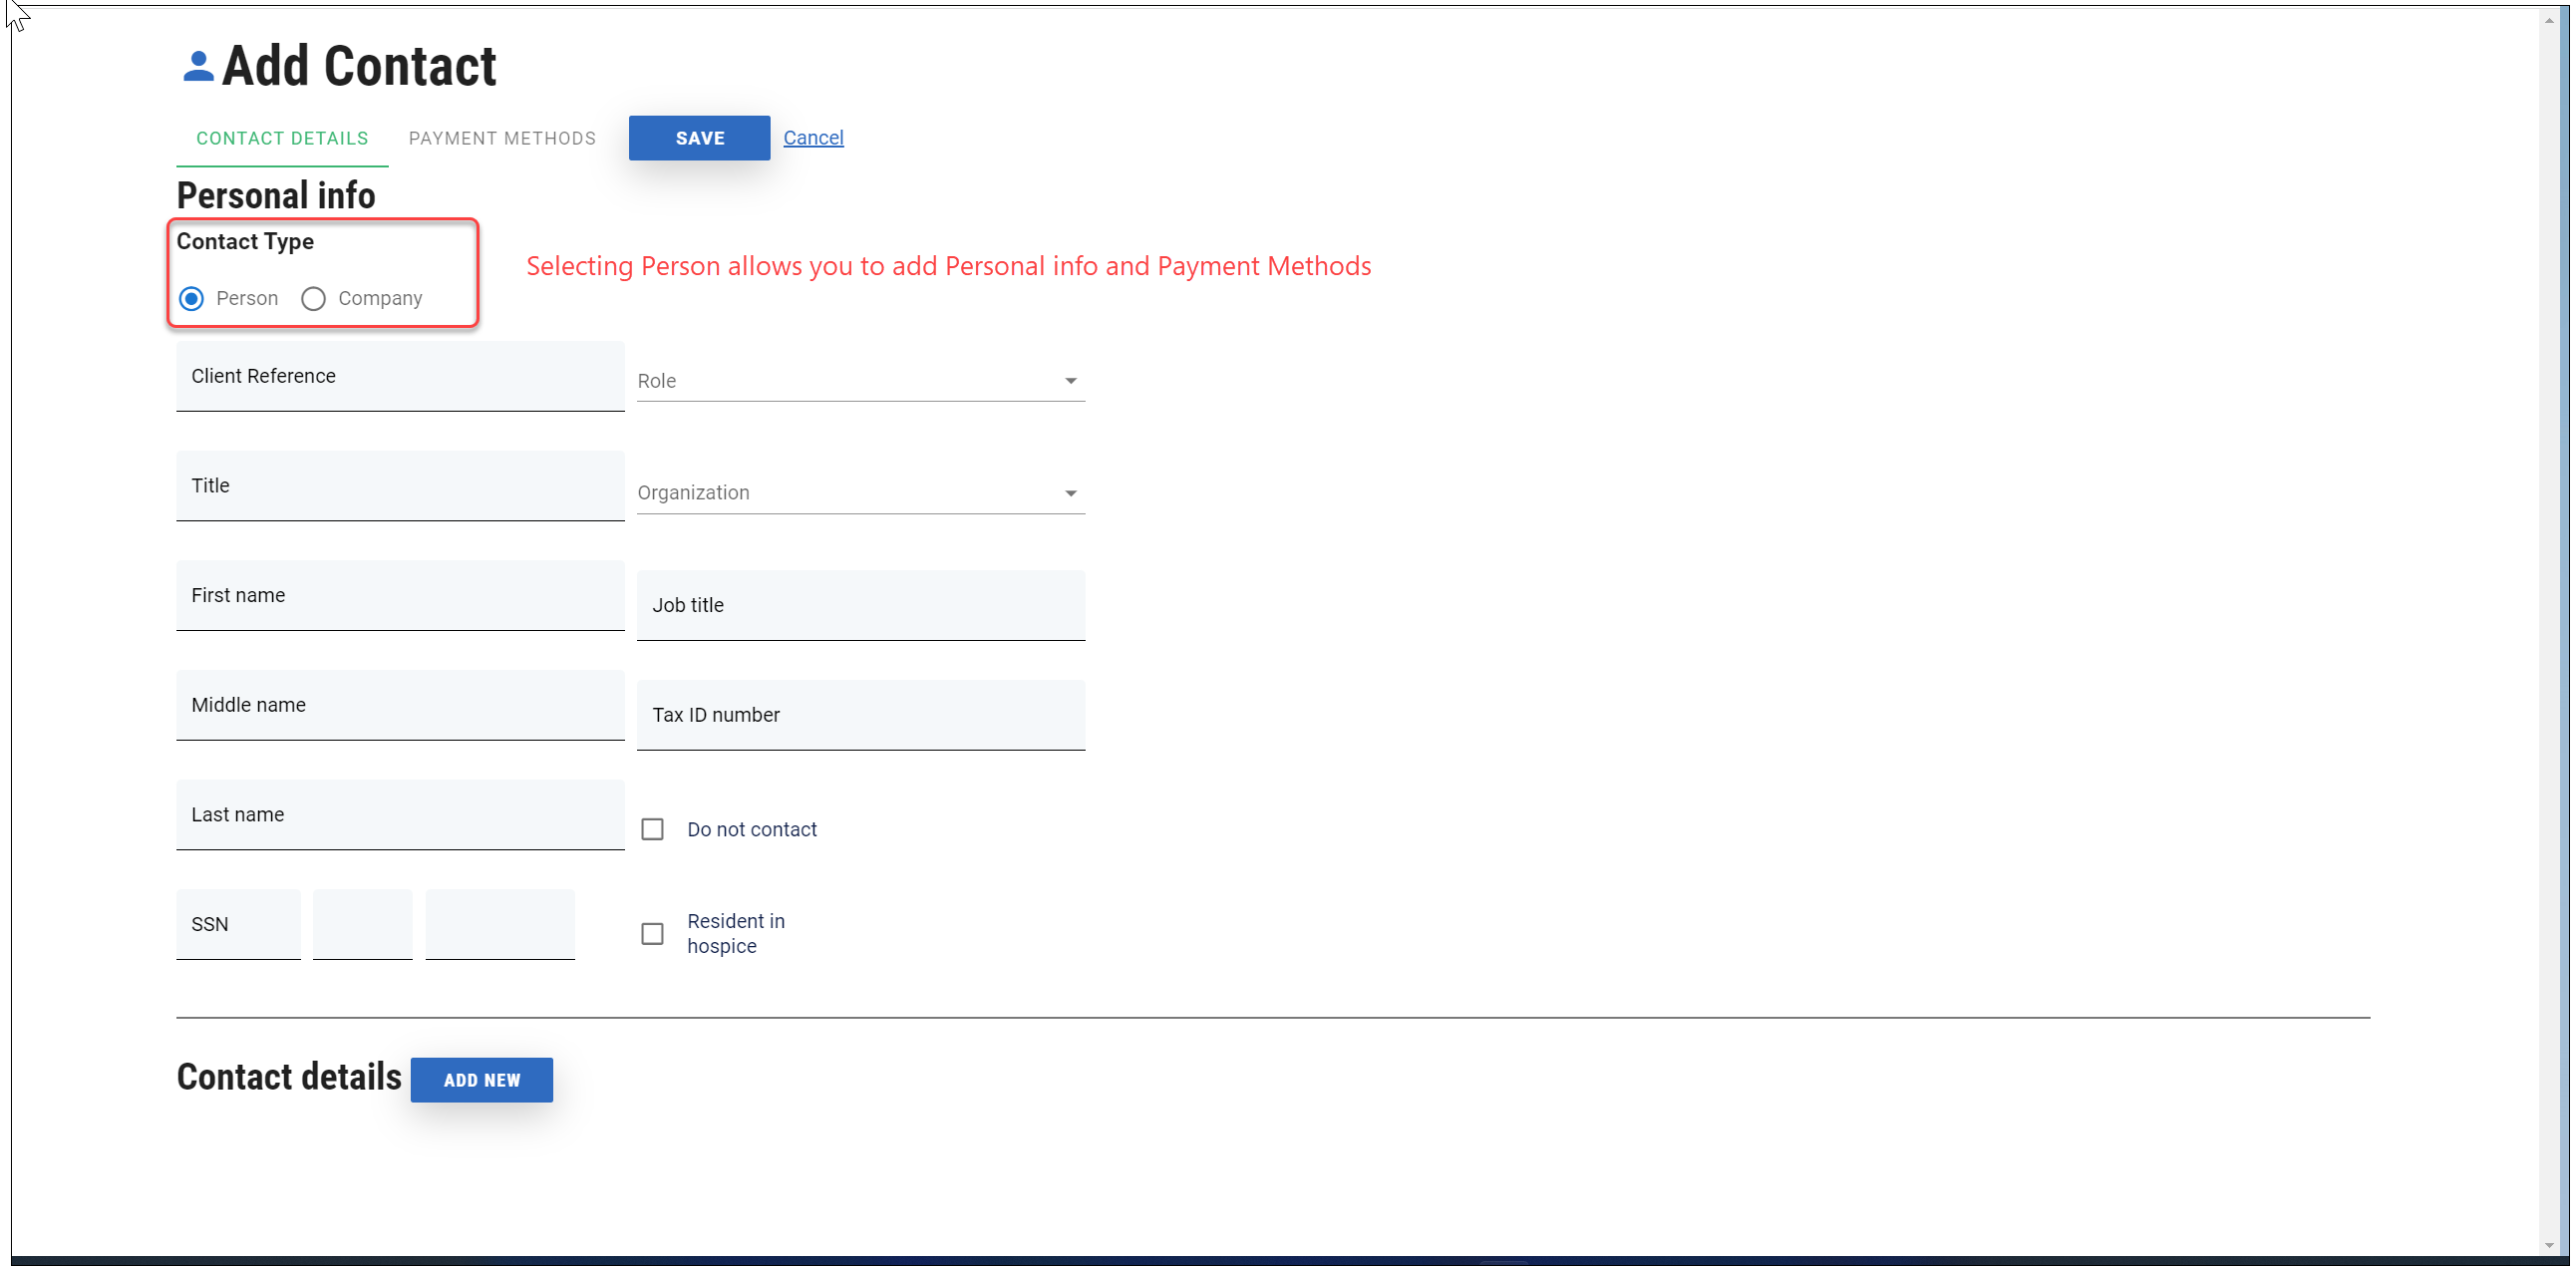
Task: Focus the Client Reference field
Action: 400,377
